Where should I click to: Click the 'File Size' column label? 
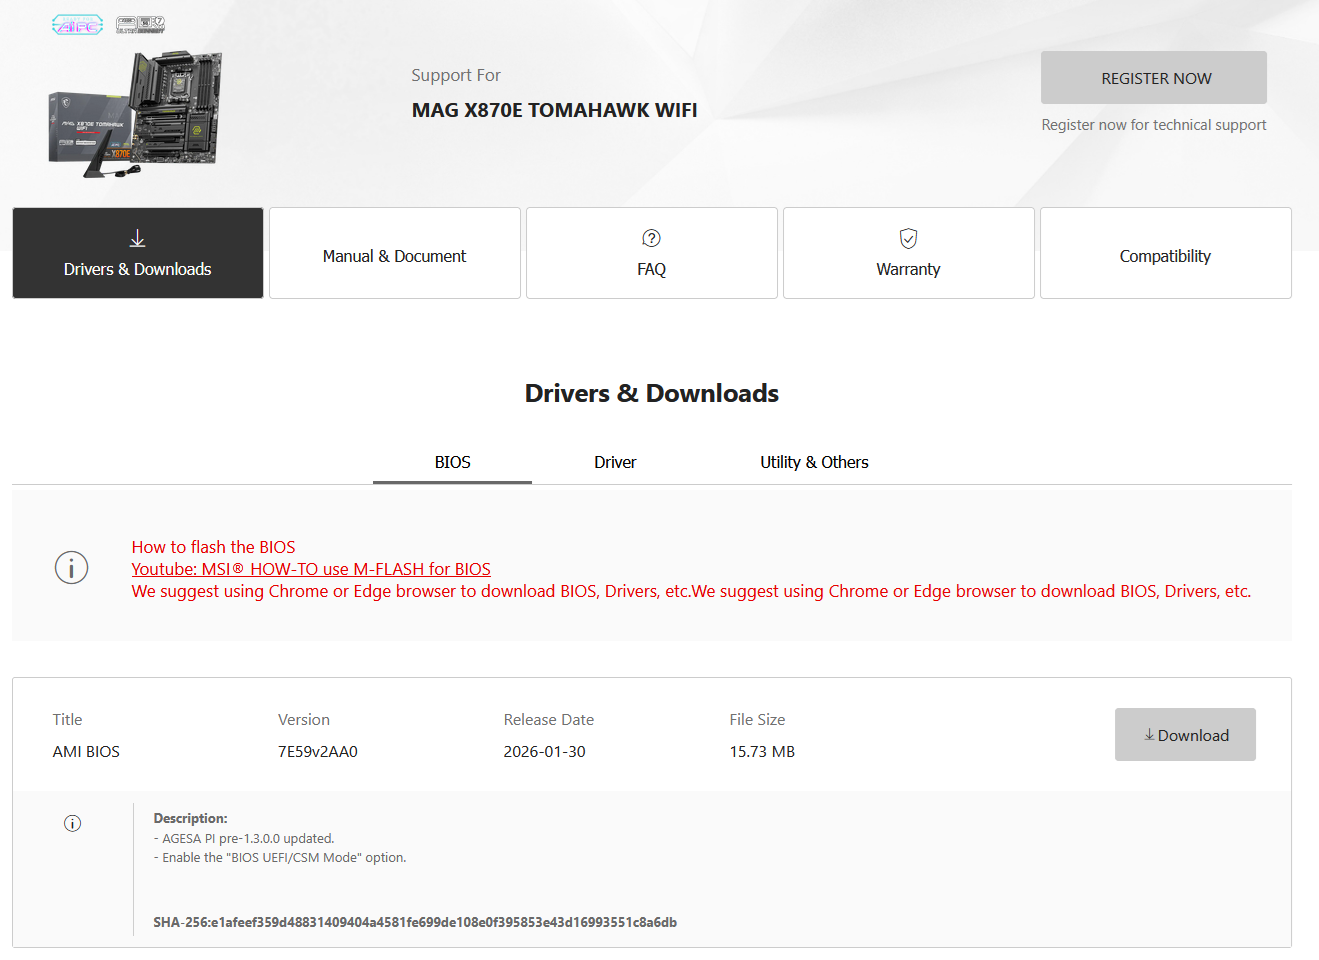tap(757, 720)
